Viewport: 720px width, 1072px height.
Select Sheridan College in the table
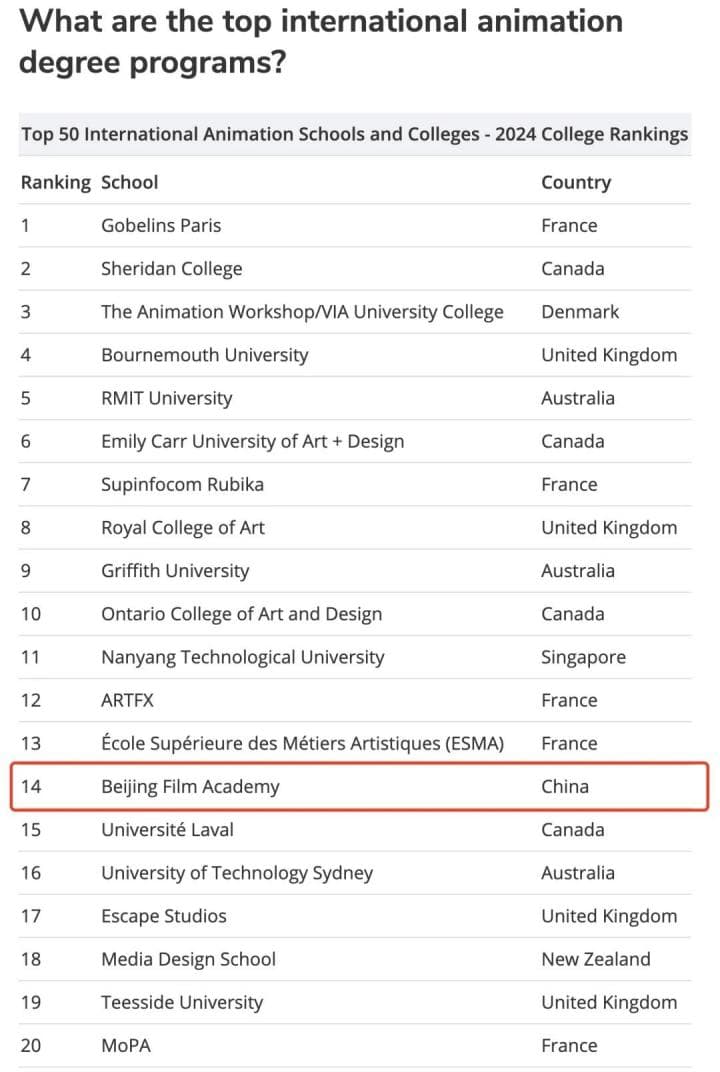(172, 269)
